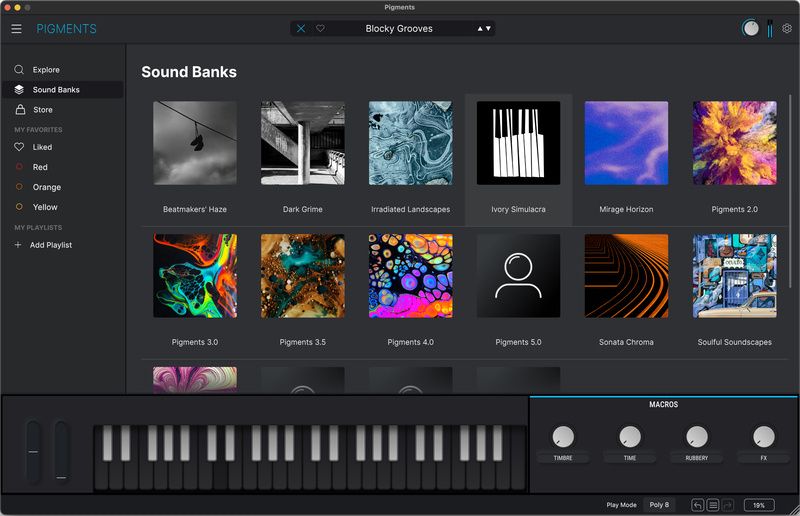800x516 pixels.
Task: Click the modulation wheel
Action: pyautogui.click(x=61, y=452)
